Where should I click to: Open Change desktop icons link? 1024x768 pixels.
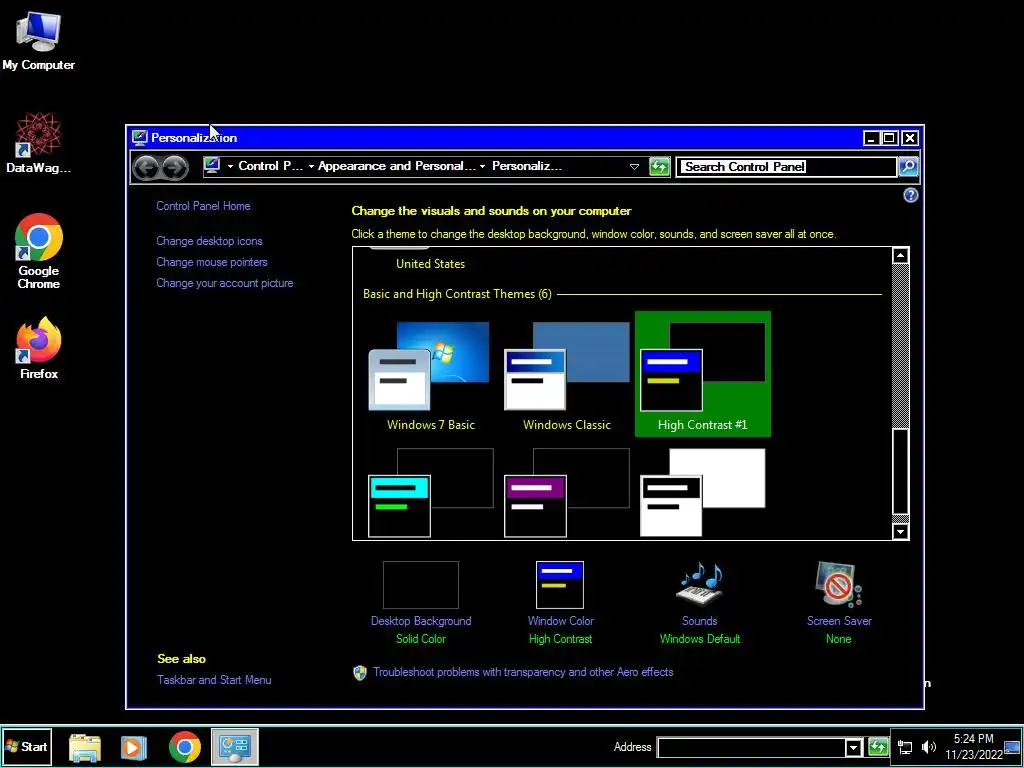tap(209, 241)
